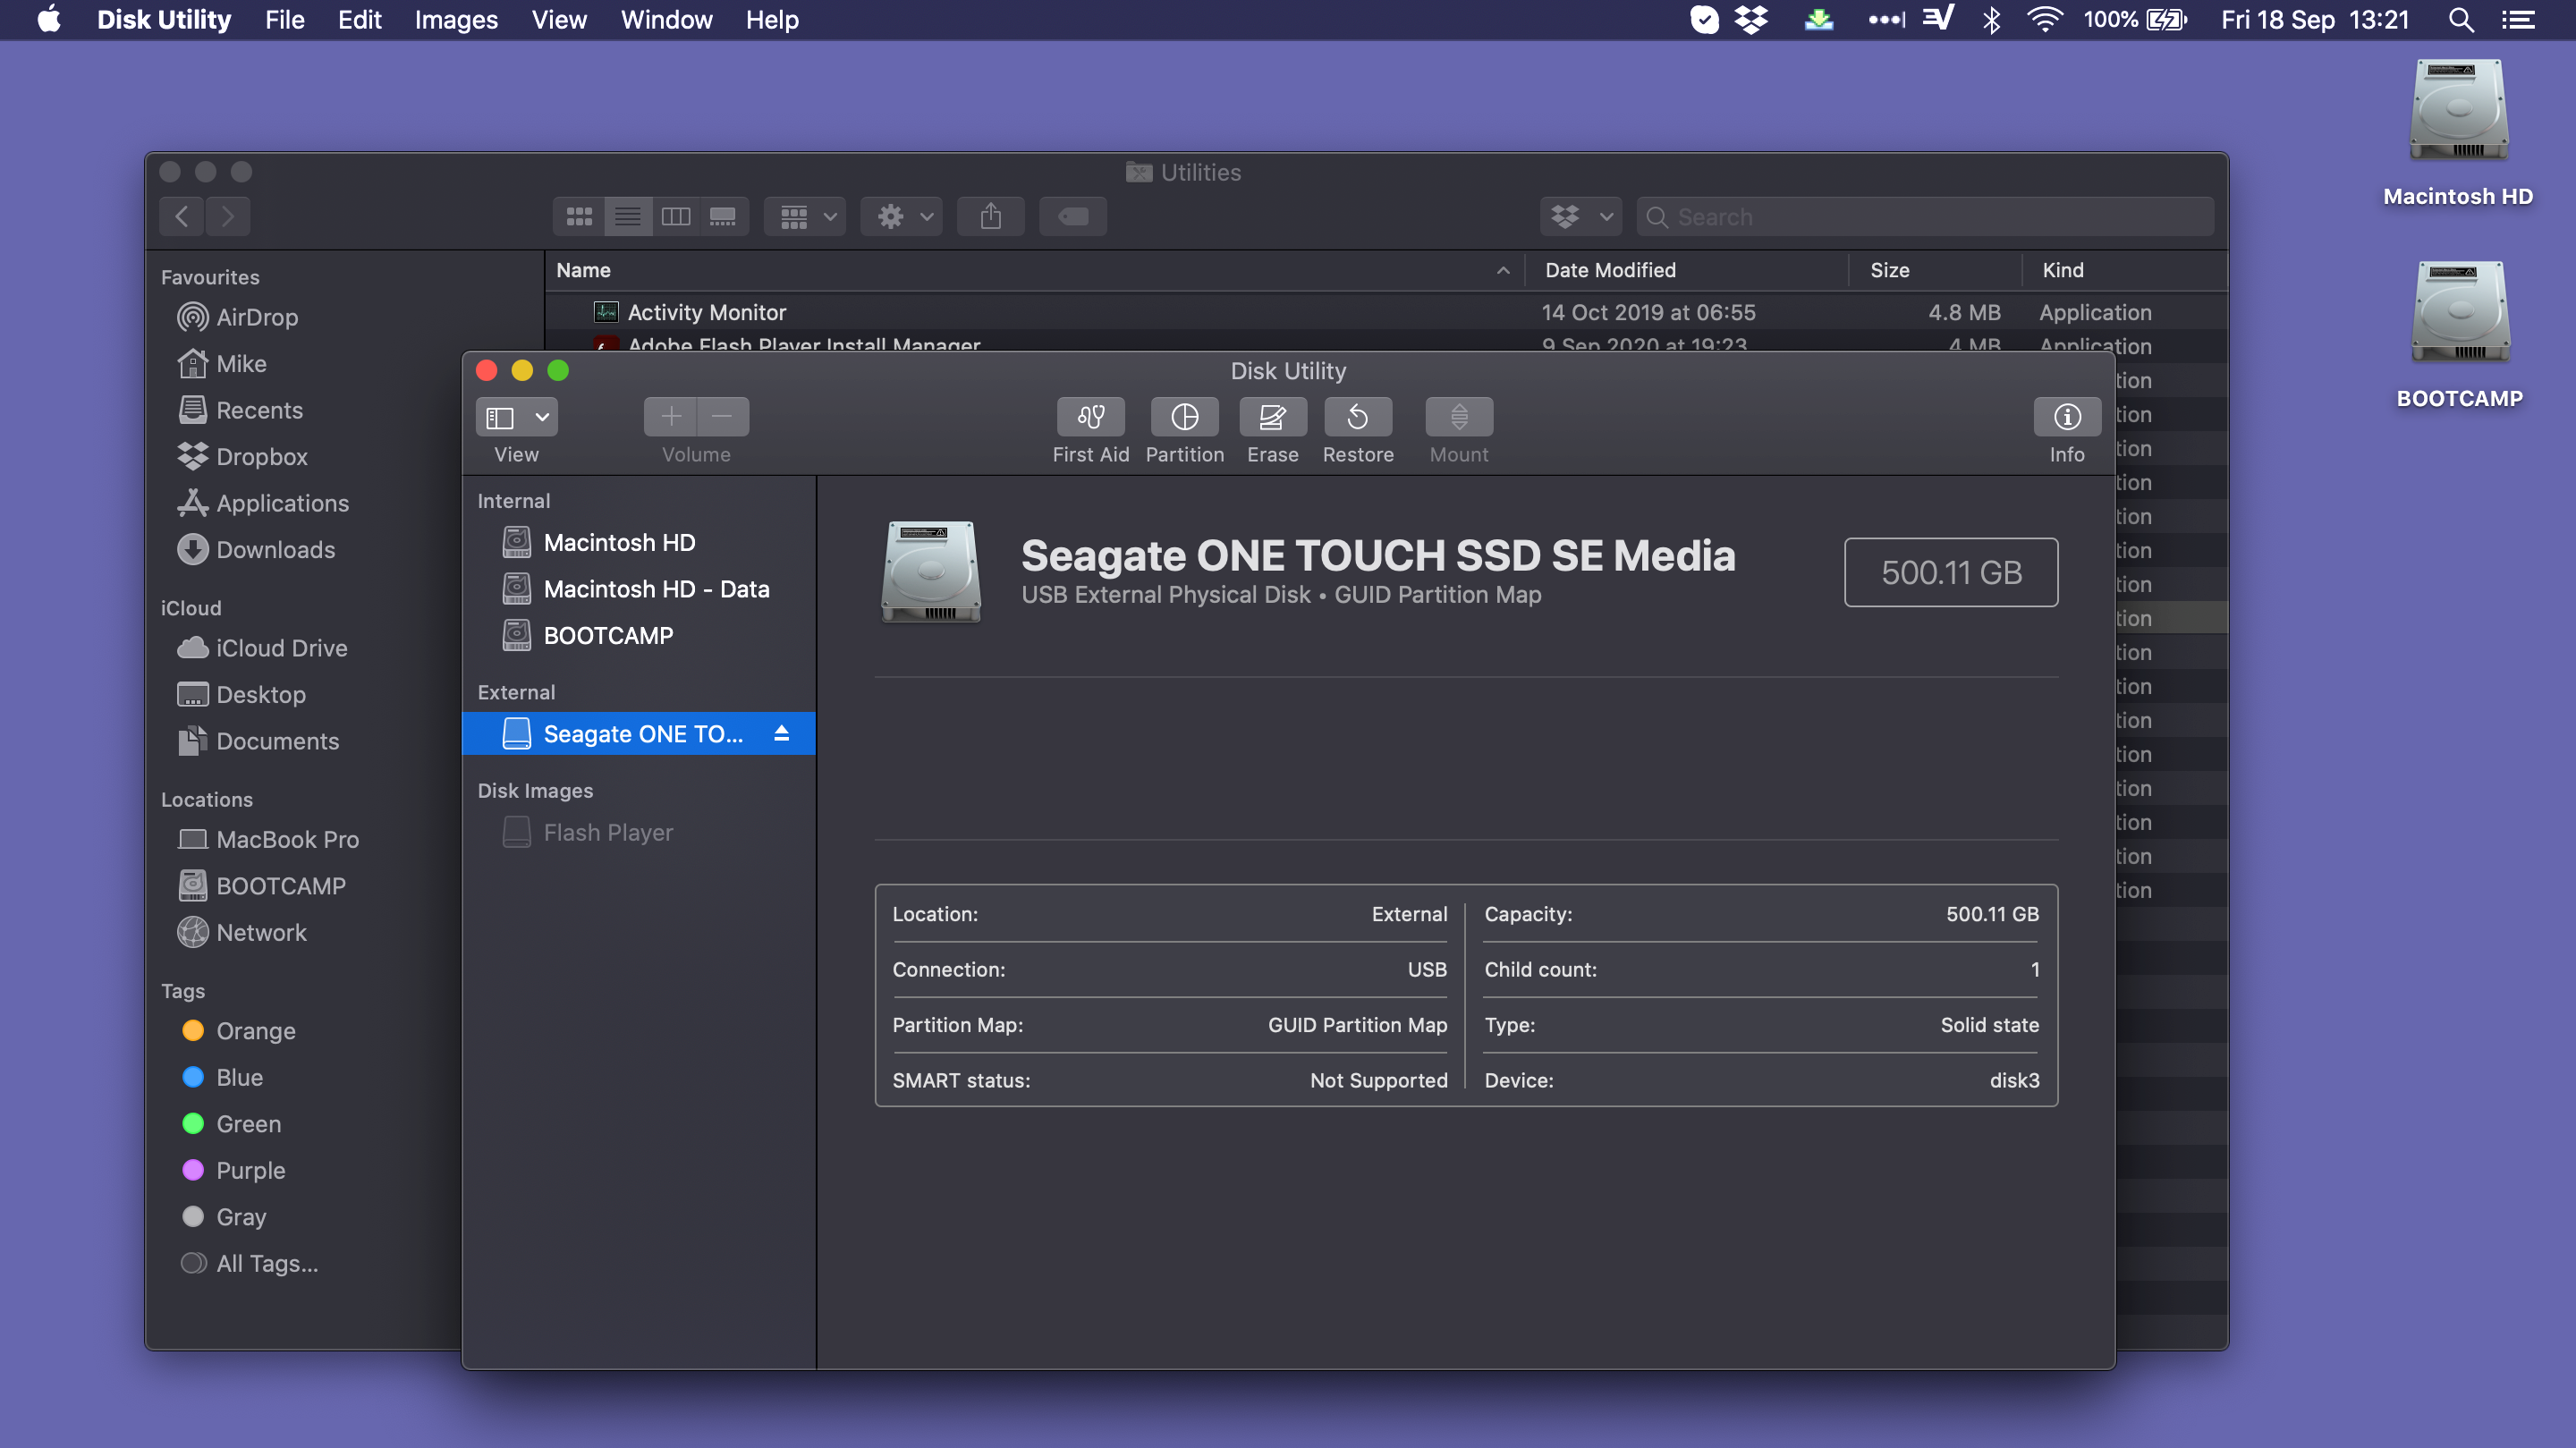Open Recents in Finder sidebar
The height and width of the screenshot is (1448, 2576).
tap(259, 410)
